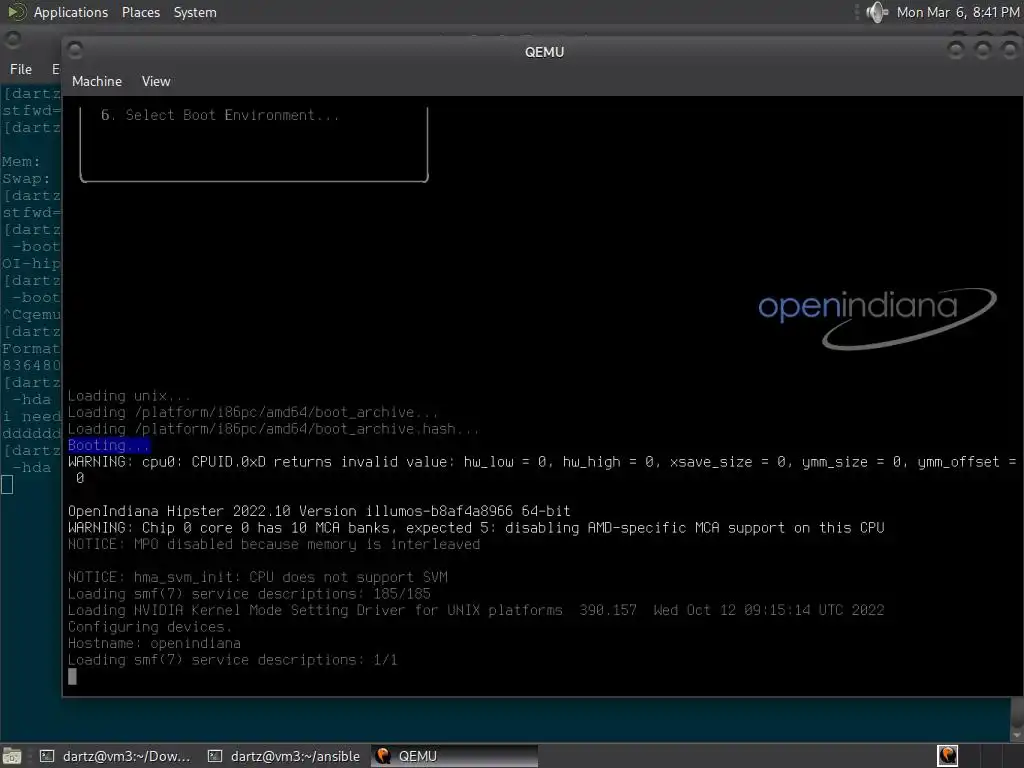Click the highlighted 'Booting...' text

coord(108,445)
